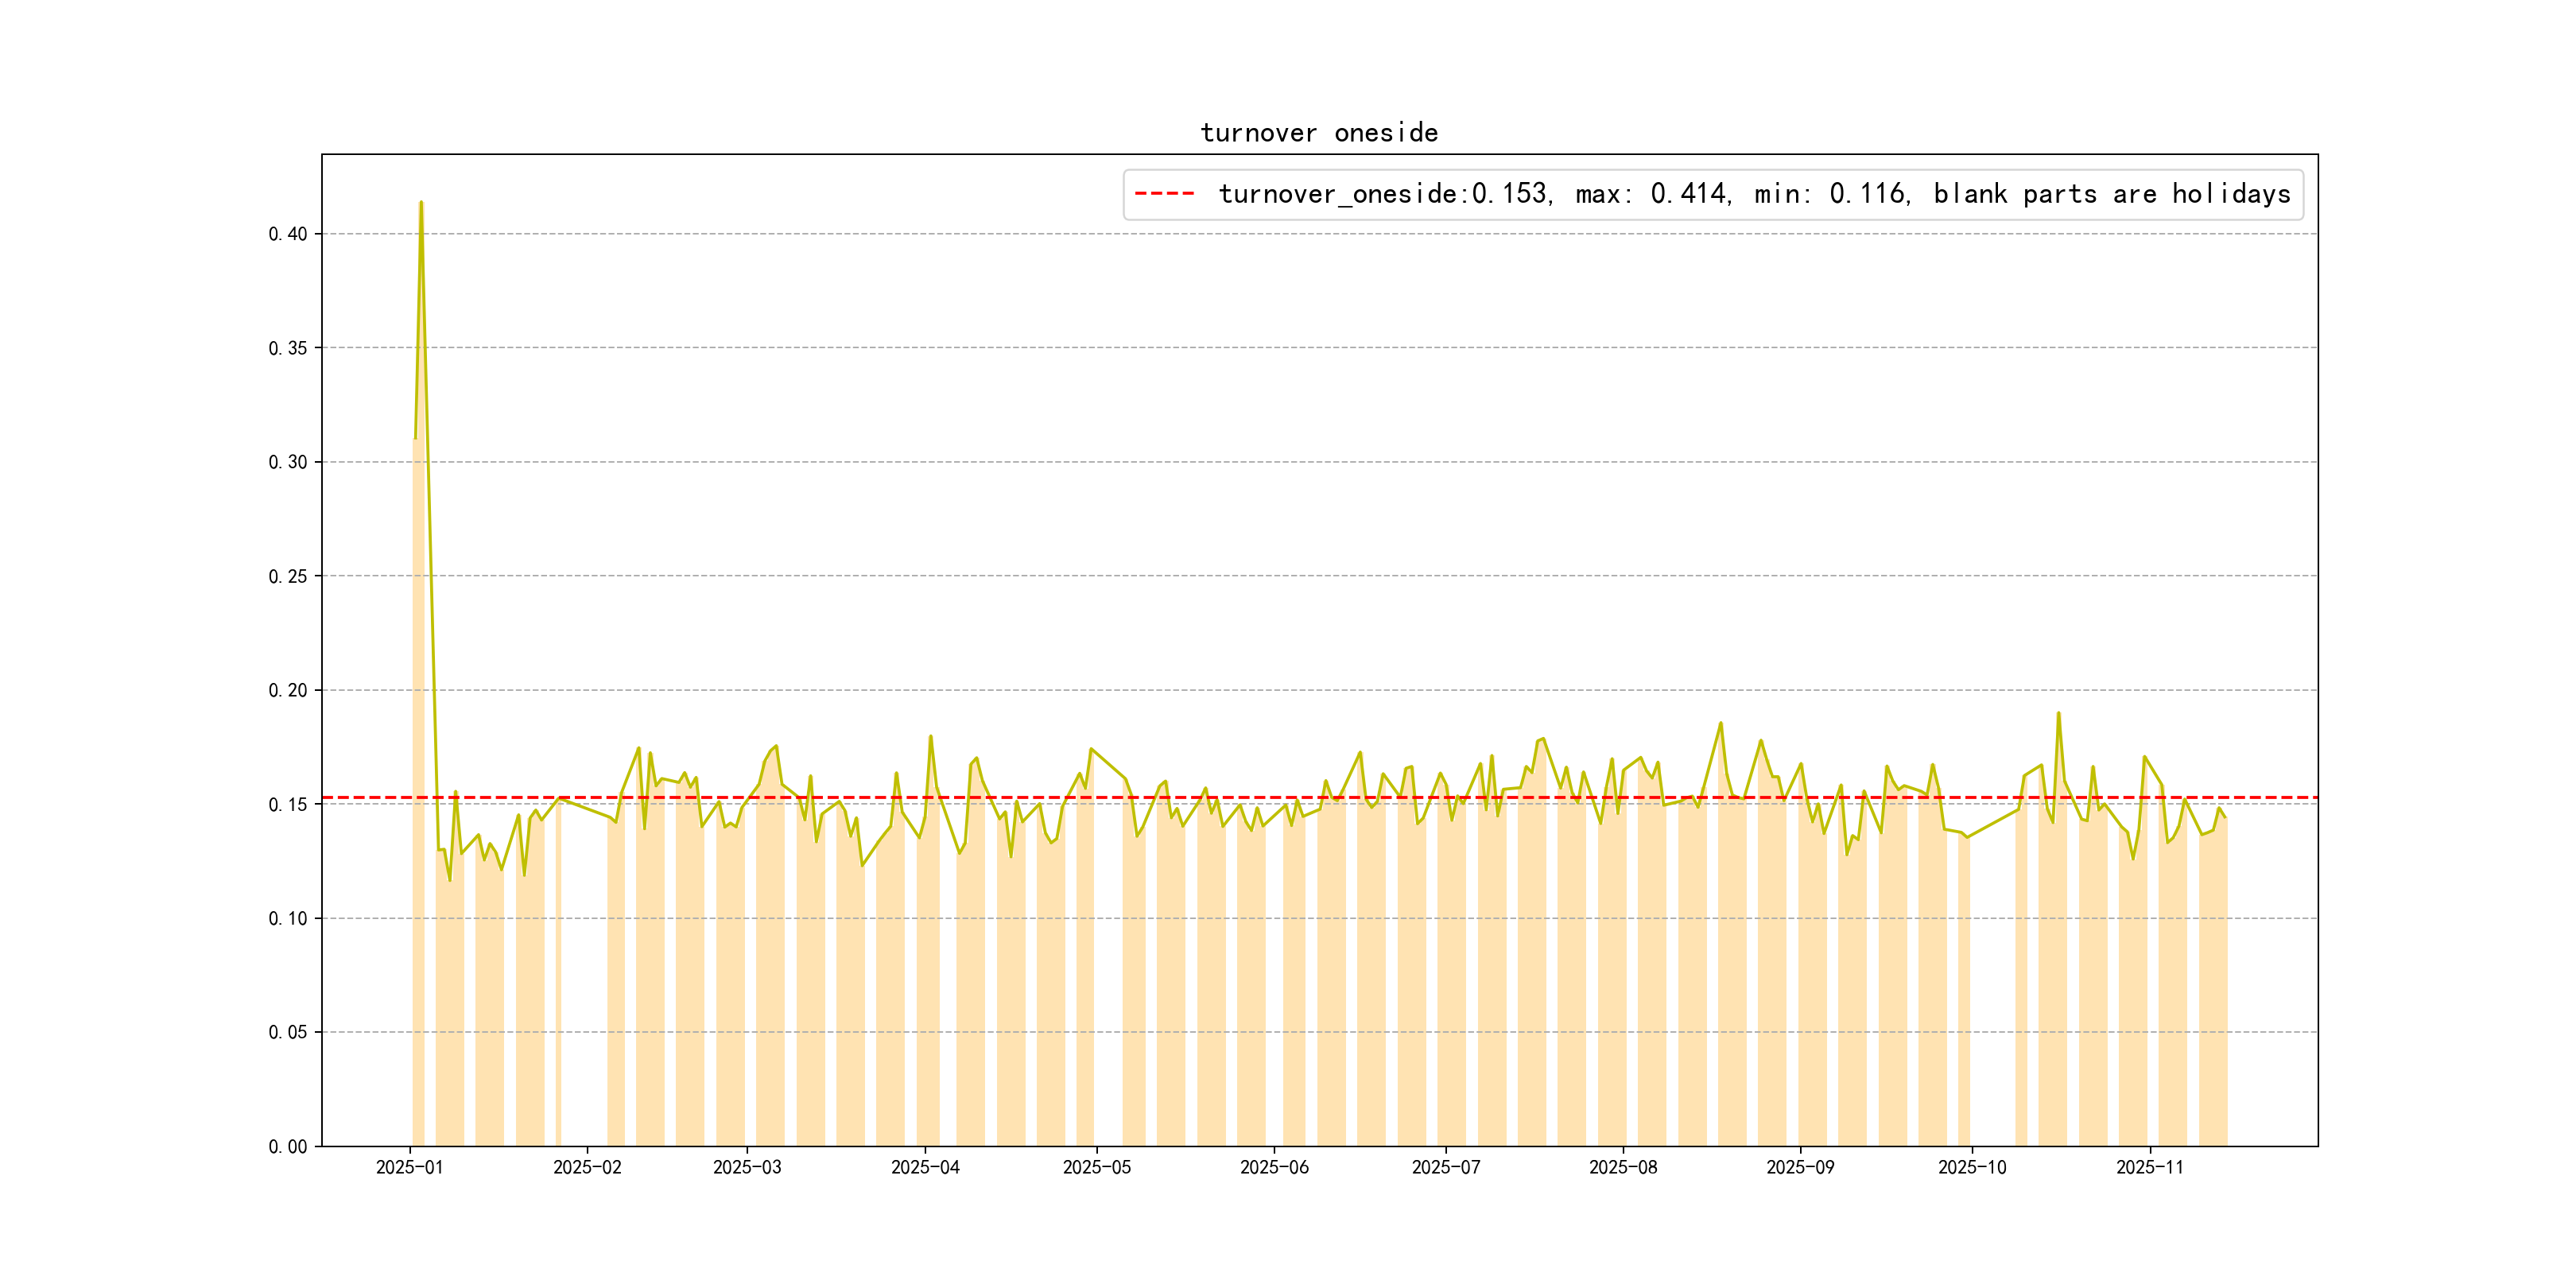The image size is (2576, 1288).
Task: Click the 2025-03 x-axis label
Action: [x=747, y=1167]
